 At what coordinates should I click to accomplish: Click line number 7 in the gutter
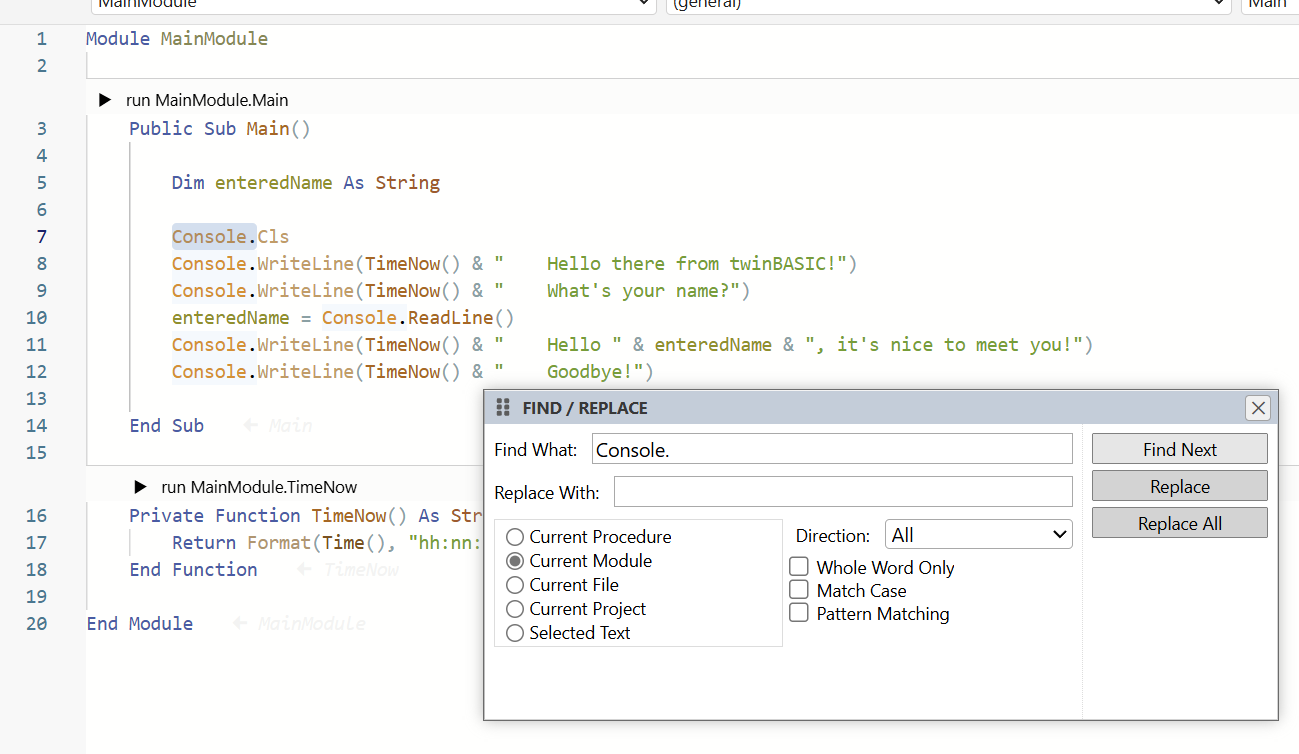tap(41, 236)
